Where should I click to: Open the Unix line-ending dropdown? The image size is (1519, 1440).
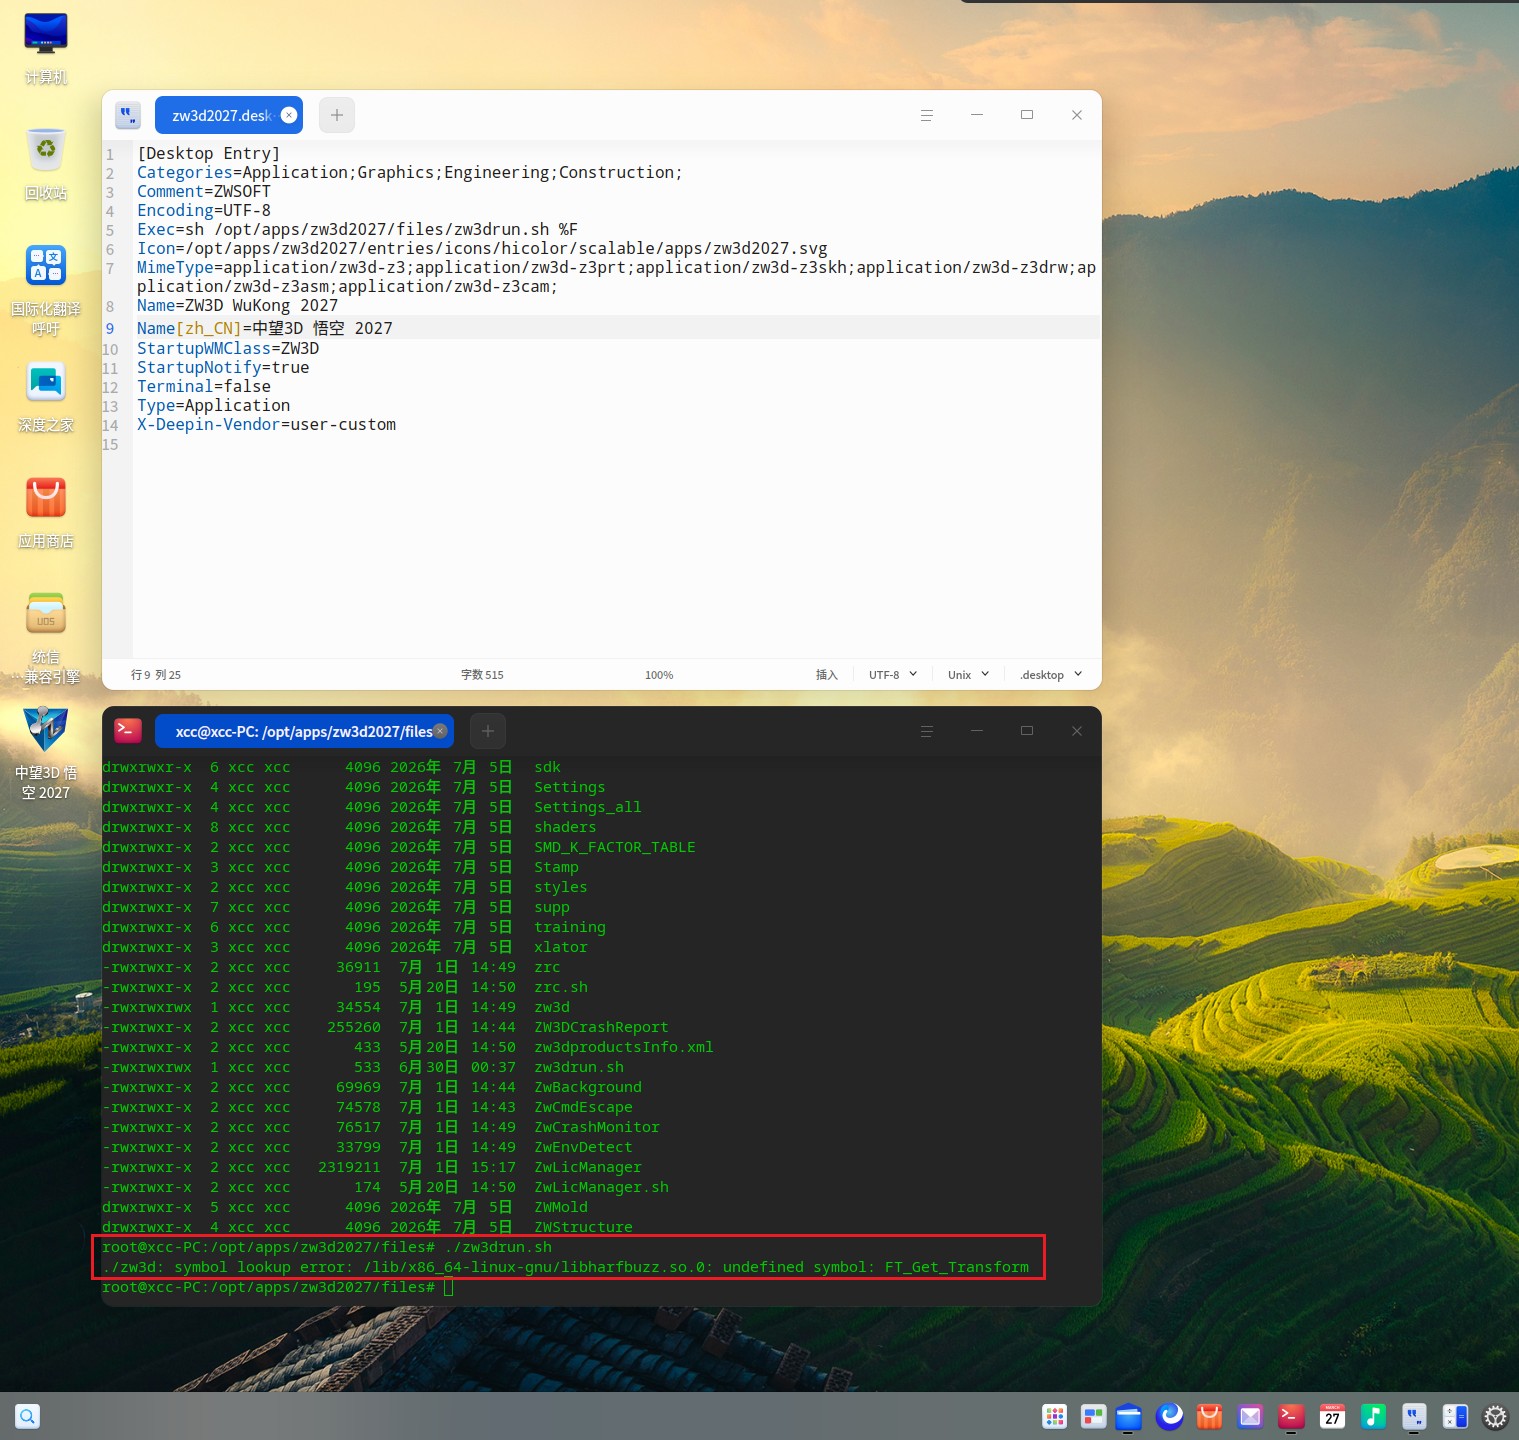(x=969, y=675)
